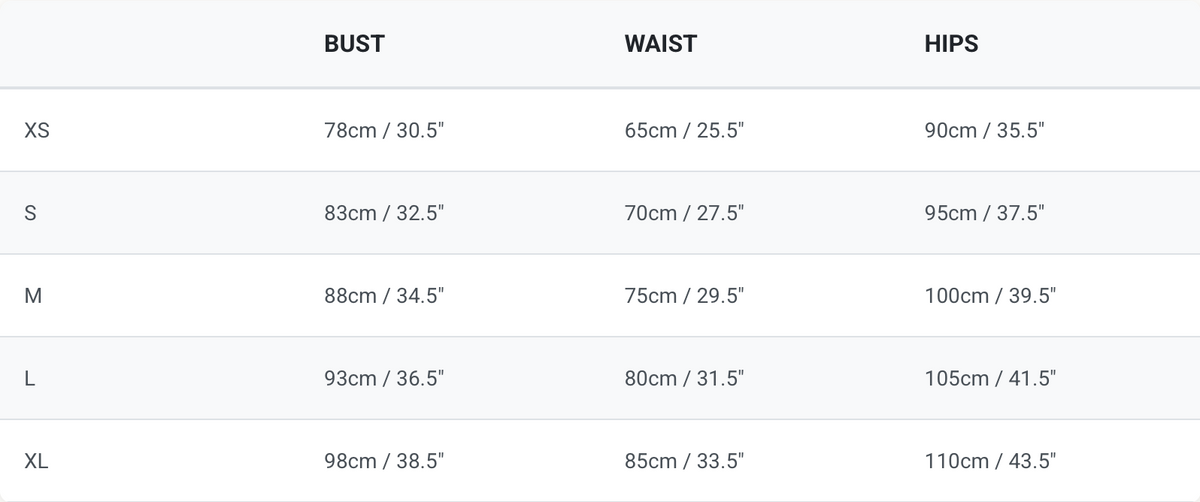
Task: Click the L waist value 80cm / 31.5"
Action: click(684, 379)
